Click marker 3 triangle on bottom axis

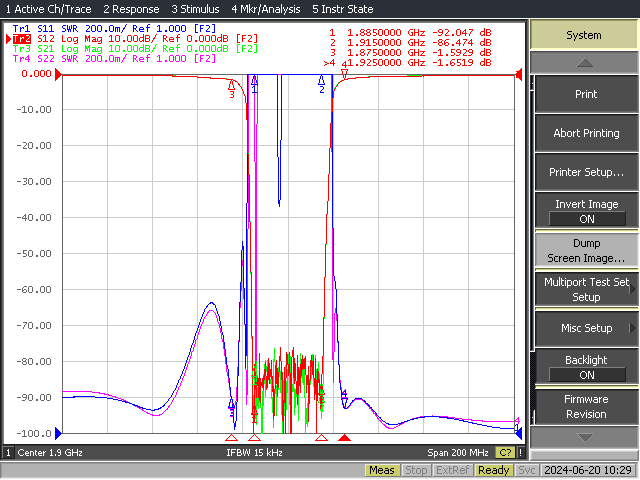pyautogui.click(x=231, y=438)
